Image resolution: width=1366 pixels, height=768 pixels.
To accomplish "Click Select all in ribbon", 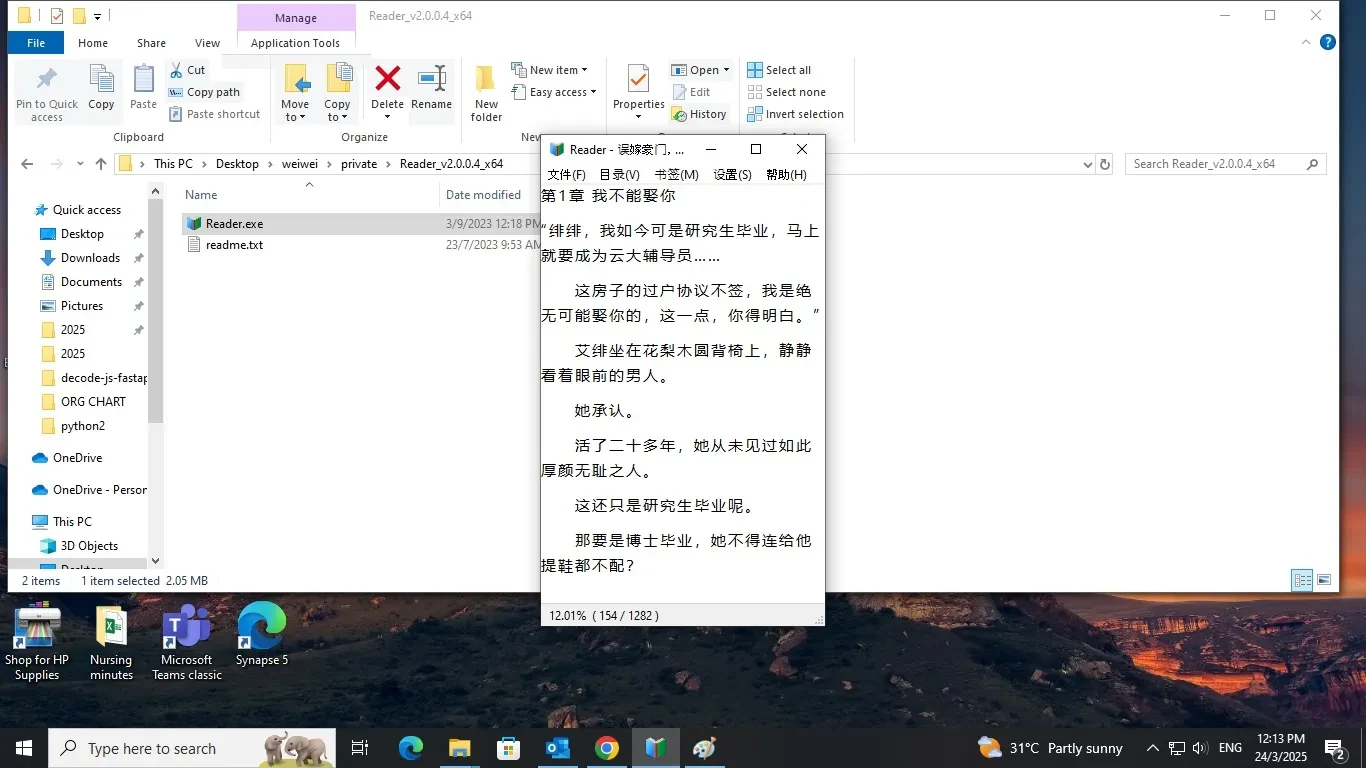I will 779,70.
